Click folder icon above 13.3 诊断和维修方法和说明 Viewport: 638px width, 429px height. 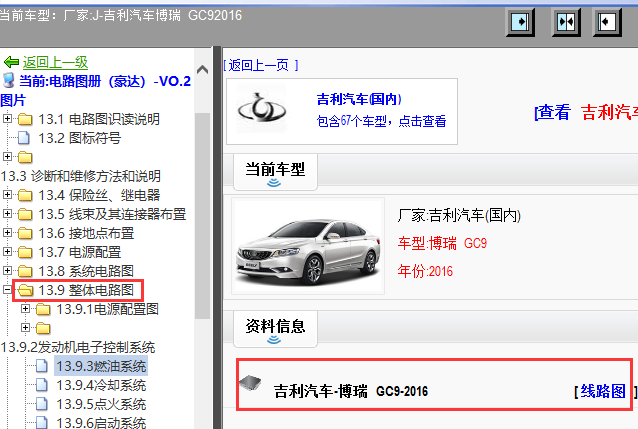(x=25, y=157)
